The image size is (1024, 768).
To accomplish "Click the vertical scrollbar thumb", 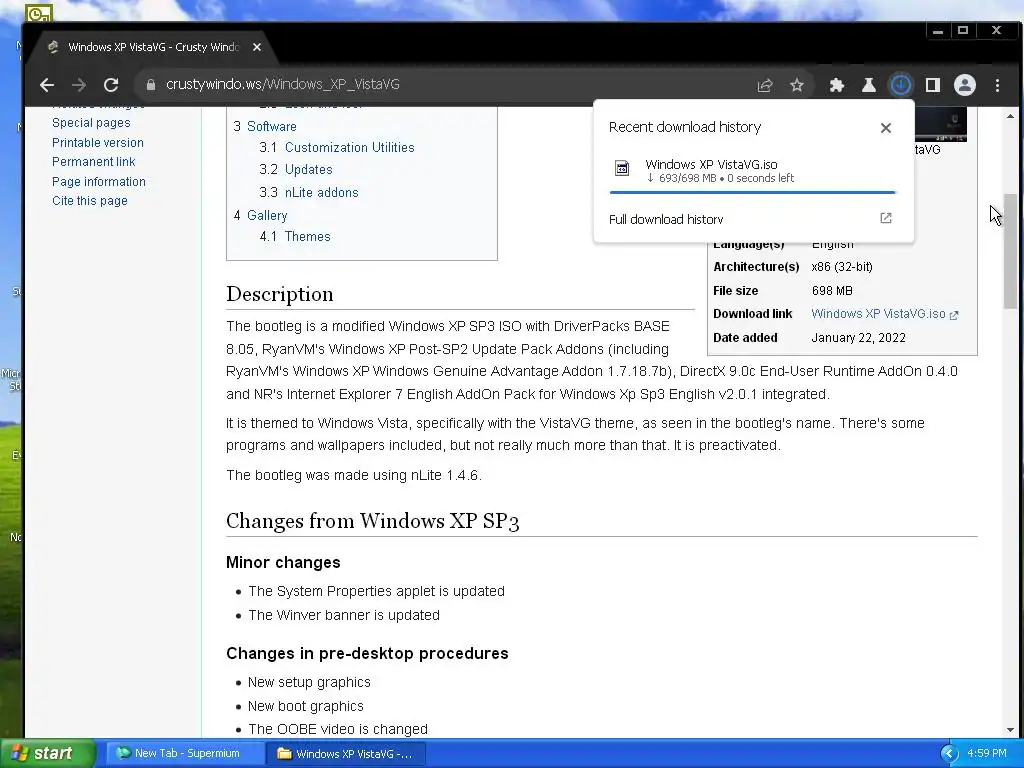I will pyautogui.click(x=1010, y=251).
